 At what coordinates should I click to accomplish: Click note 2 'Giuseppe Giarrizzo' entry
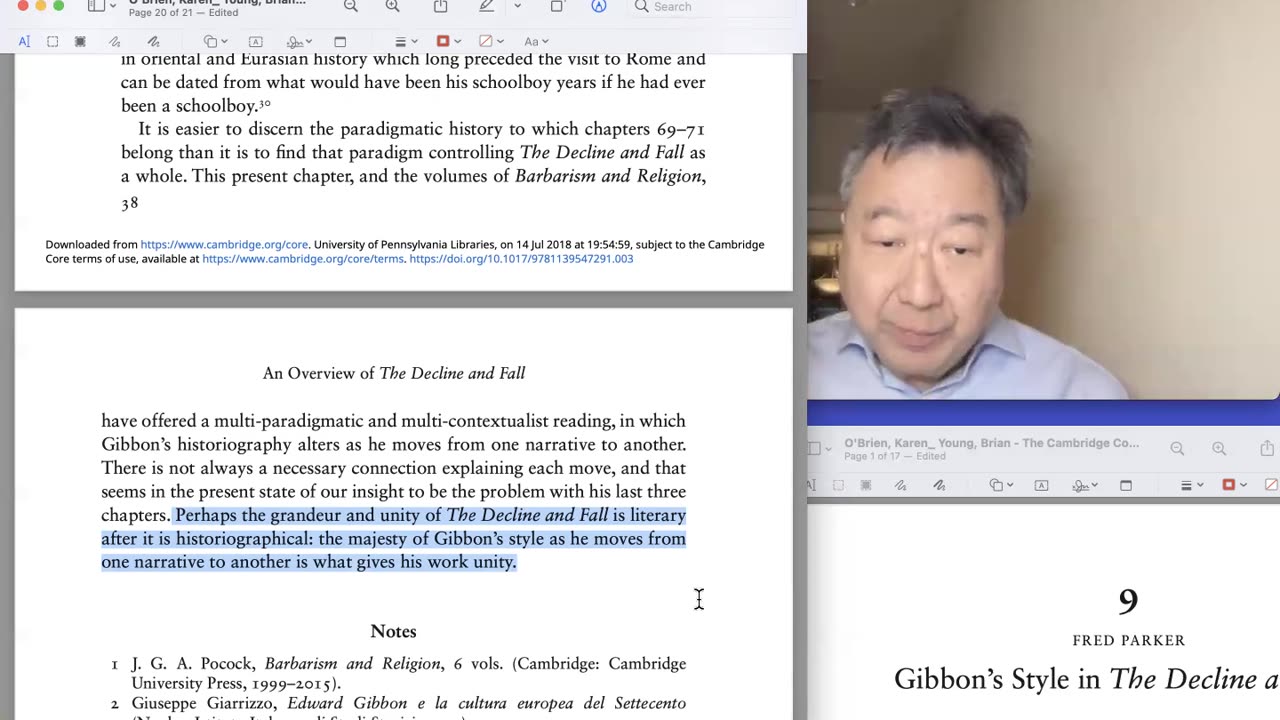(398, 707)
